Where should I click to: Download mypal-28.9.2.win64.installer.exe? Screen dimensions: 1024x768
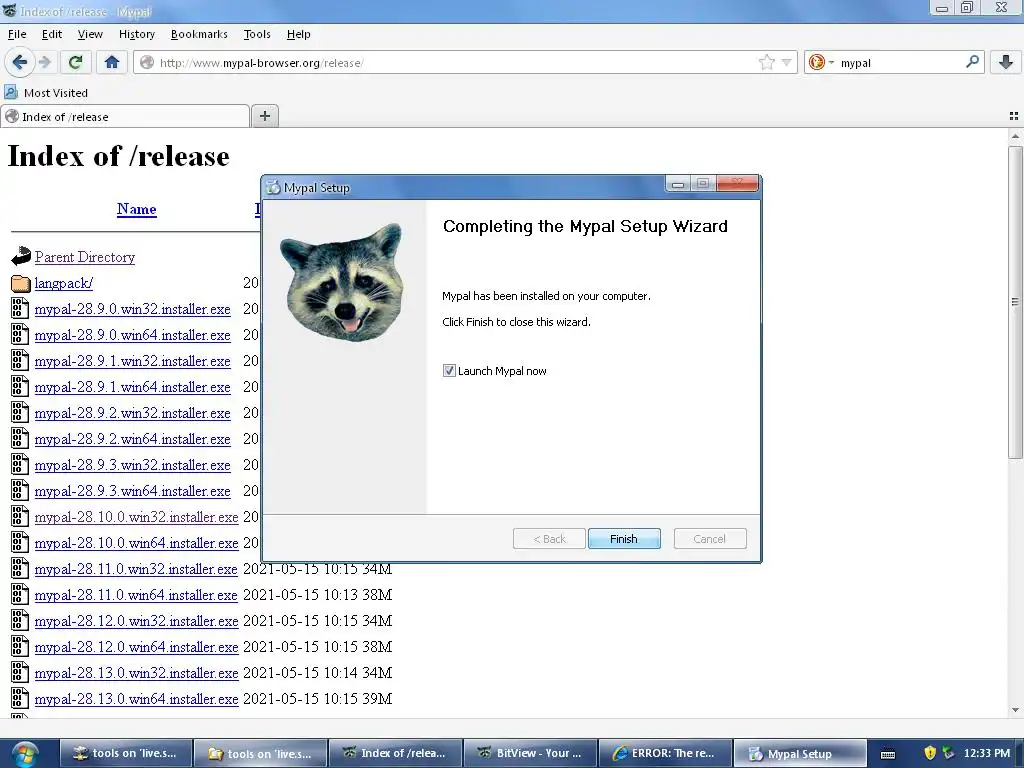[133, 439]
